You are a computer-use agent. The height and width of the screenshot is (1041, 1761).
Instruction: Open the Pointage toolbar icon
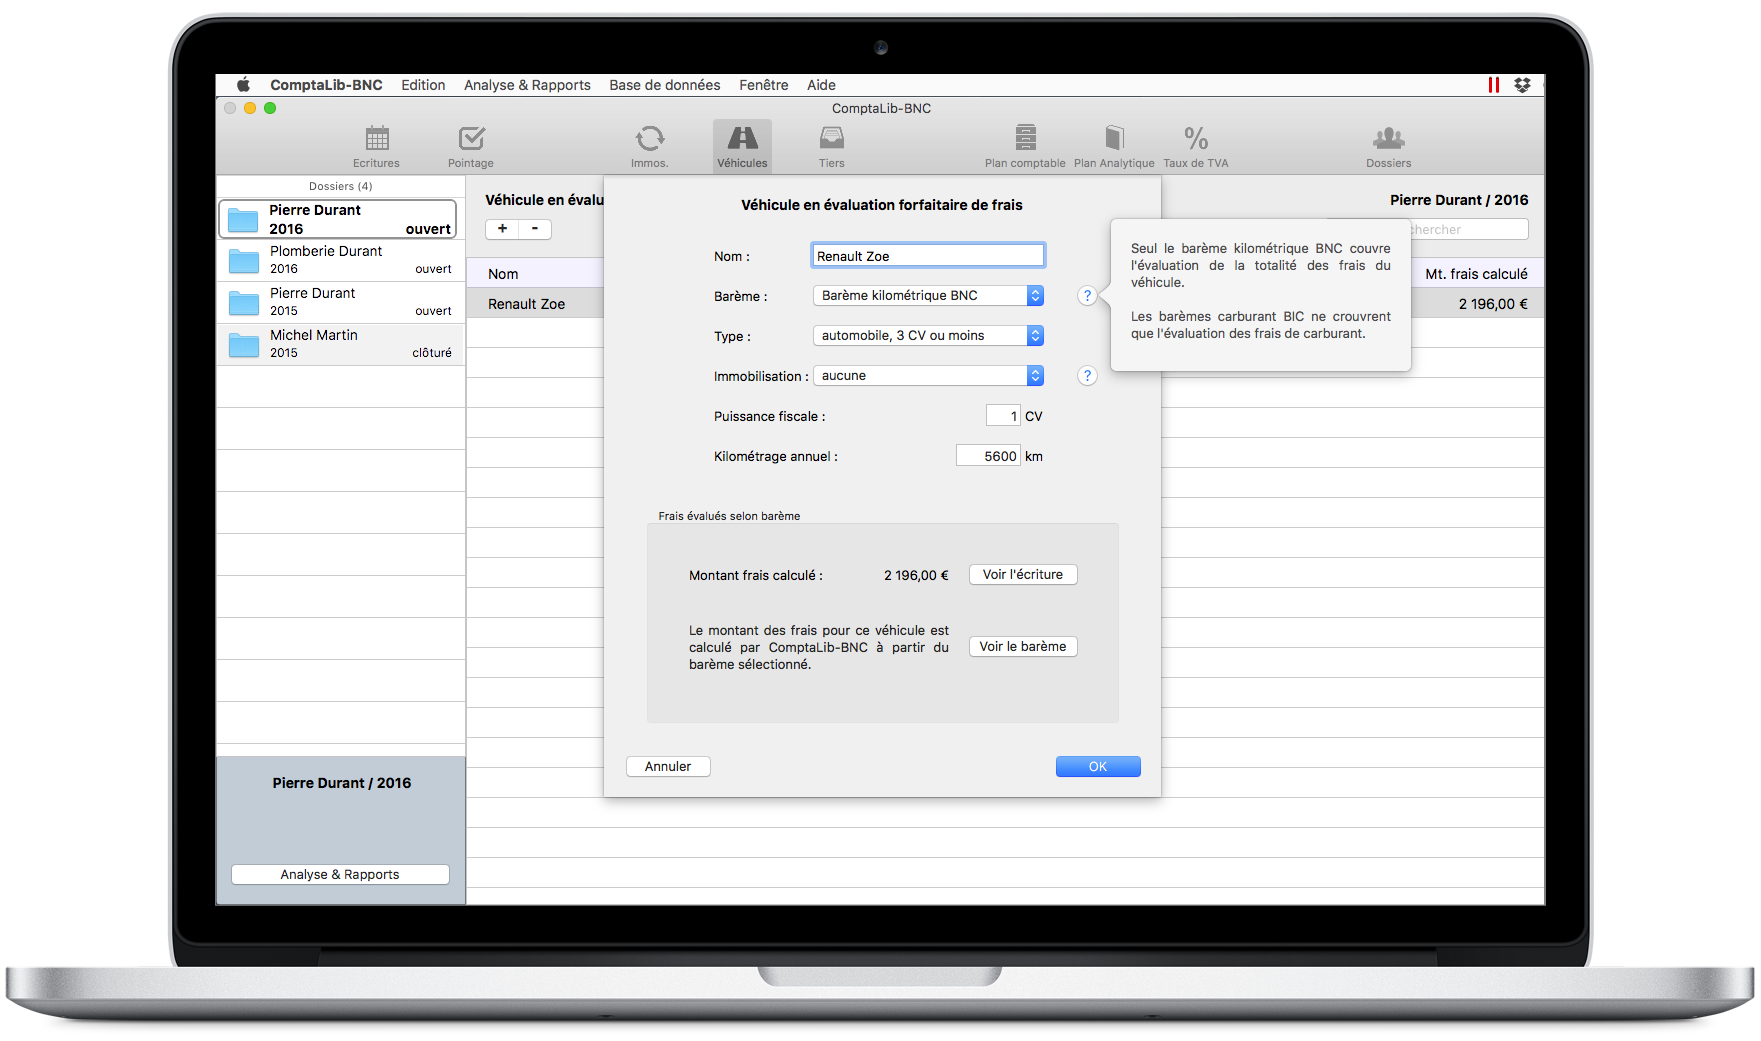(x=471, y=146)
